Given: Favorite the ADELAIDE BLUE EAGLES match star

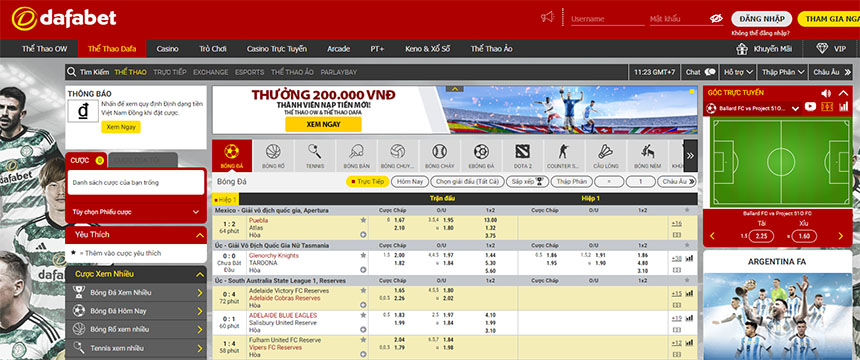Looking at the screenshot, I should 363,315.
